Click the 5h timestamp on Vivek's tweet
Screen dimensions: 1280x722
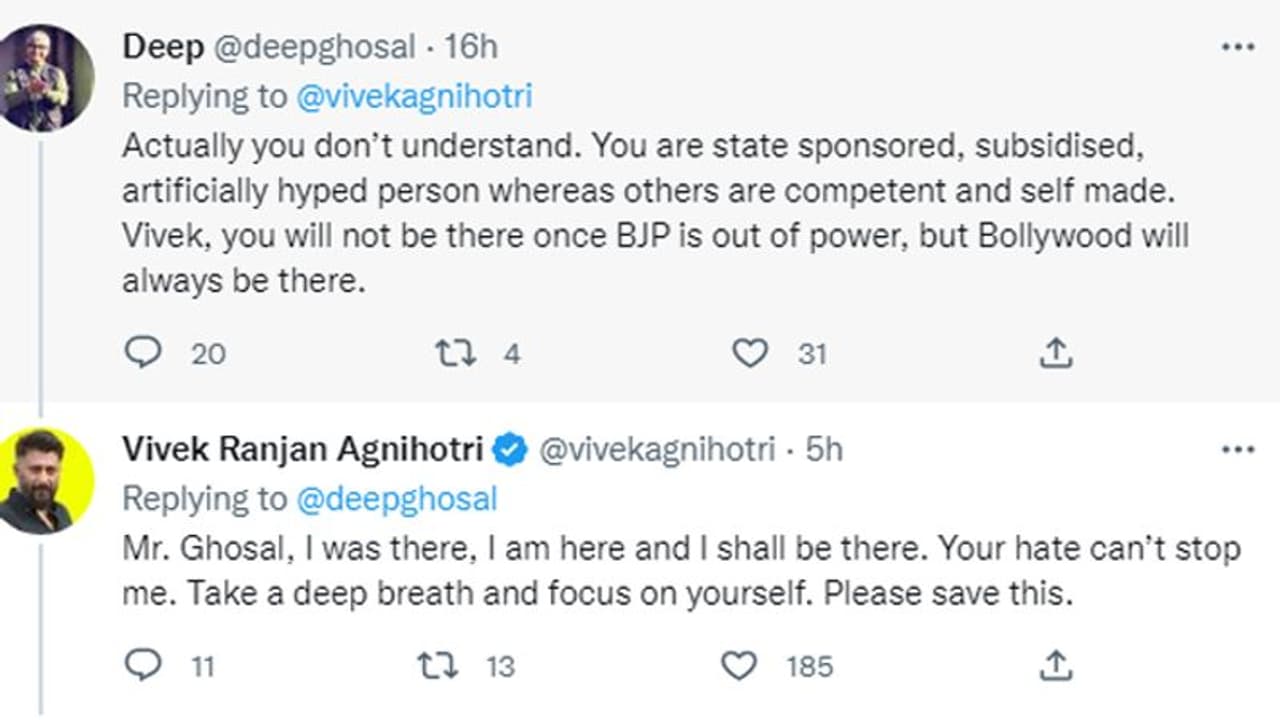point(824,450)
